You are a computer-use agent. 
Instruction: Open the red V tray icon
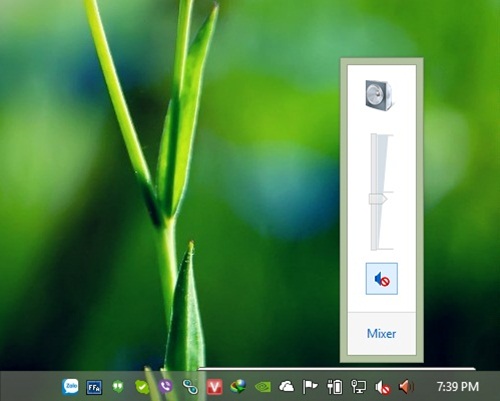click(214, 387)
